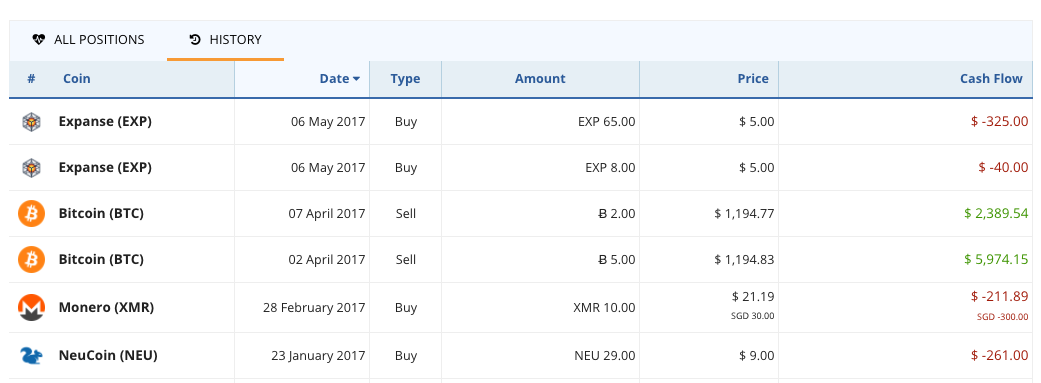
Task: Open the Monero (XMR) coin link
Action: 106,308
